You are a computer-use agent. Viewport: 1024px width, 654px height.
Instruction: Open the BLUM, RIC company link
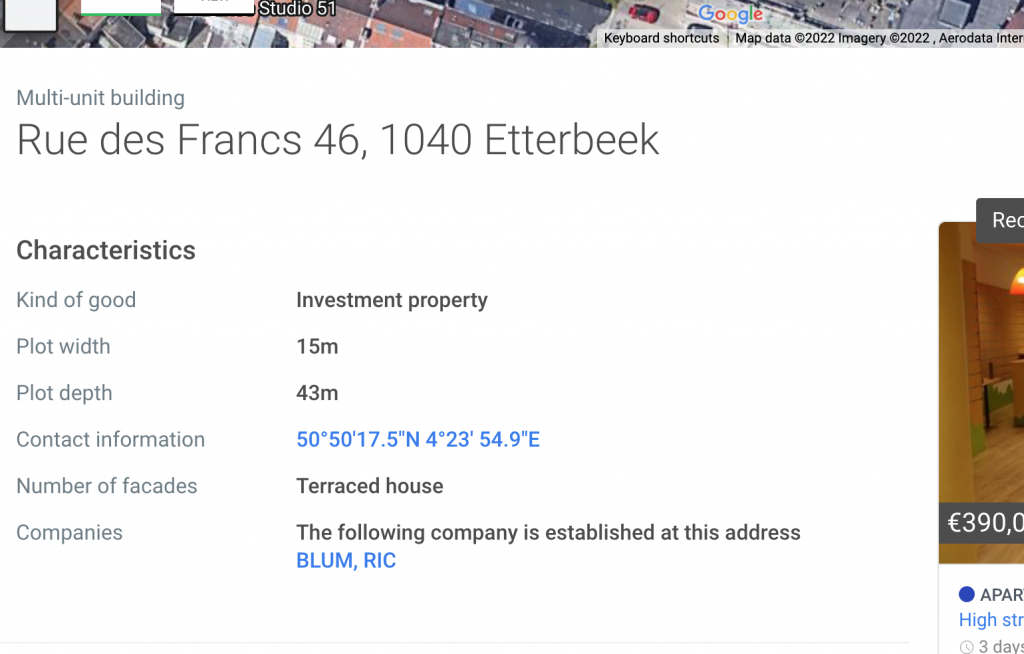pyautogui.click(x=346, y=561)
